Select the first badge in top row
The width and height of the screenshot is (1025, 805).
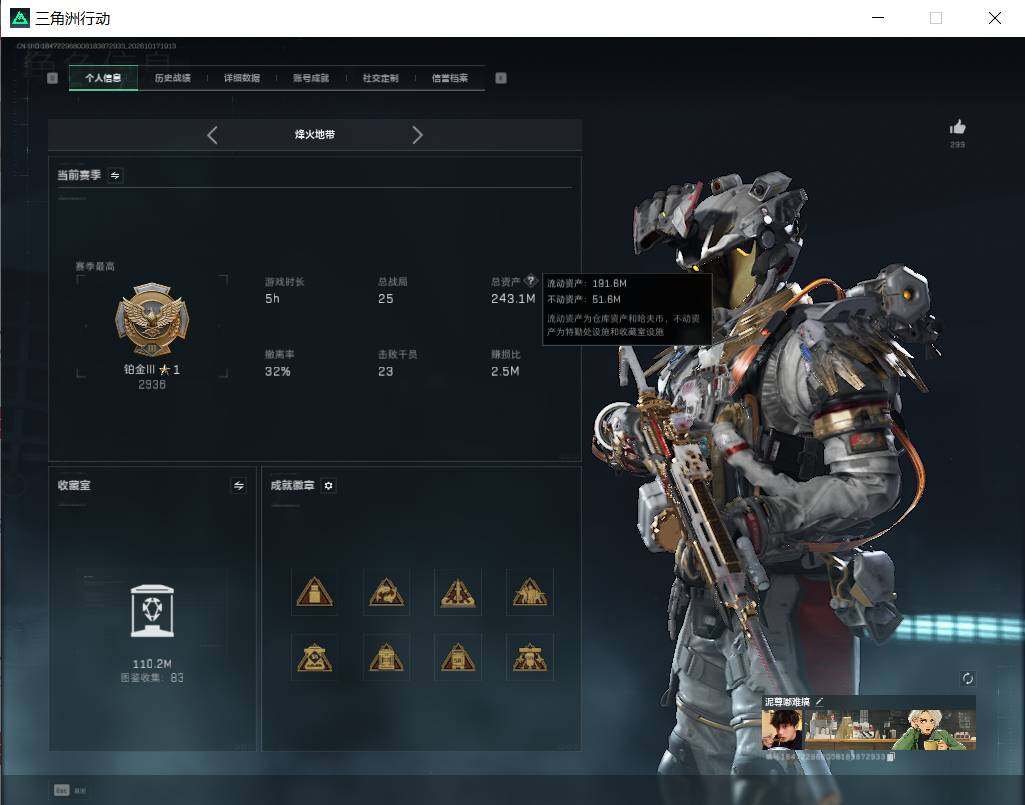click(x=314, y=592)
